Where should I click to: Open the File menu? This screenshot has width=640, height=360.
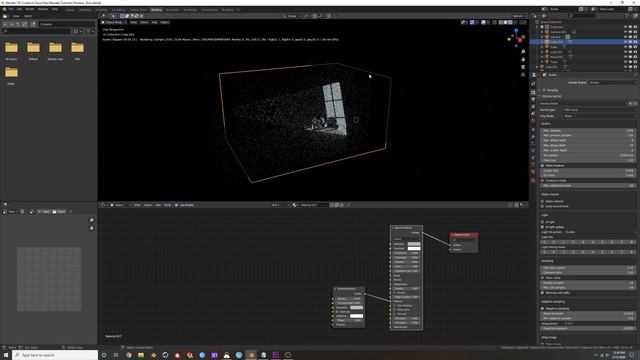click(11, 9)
